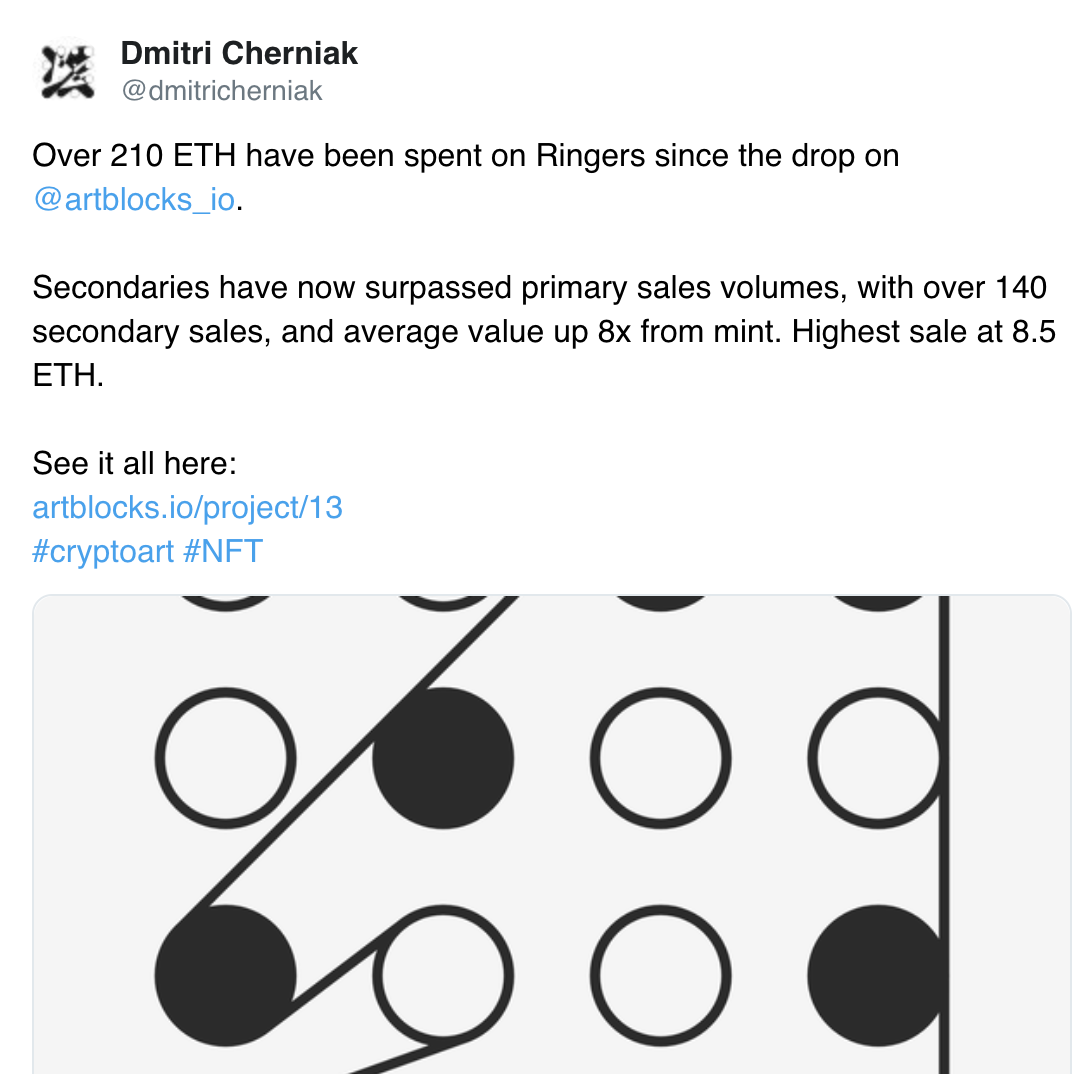
Task: Click the #cryptoart hashtag
Action: click(103, 551)
